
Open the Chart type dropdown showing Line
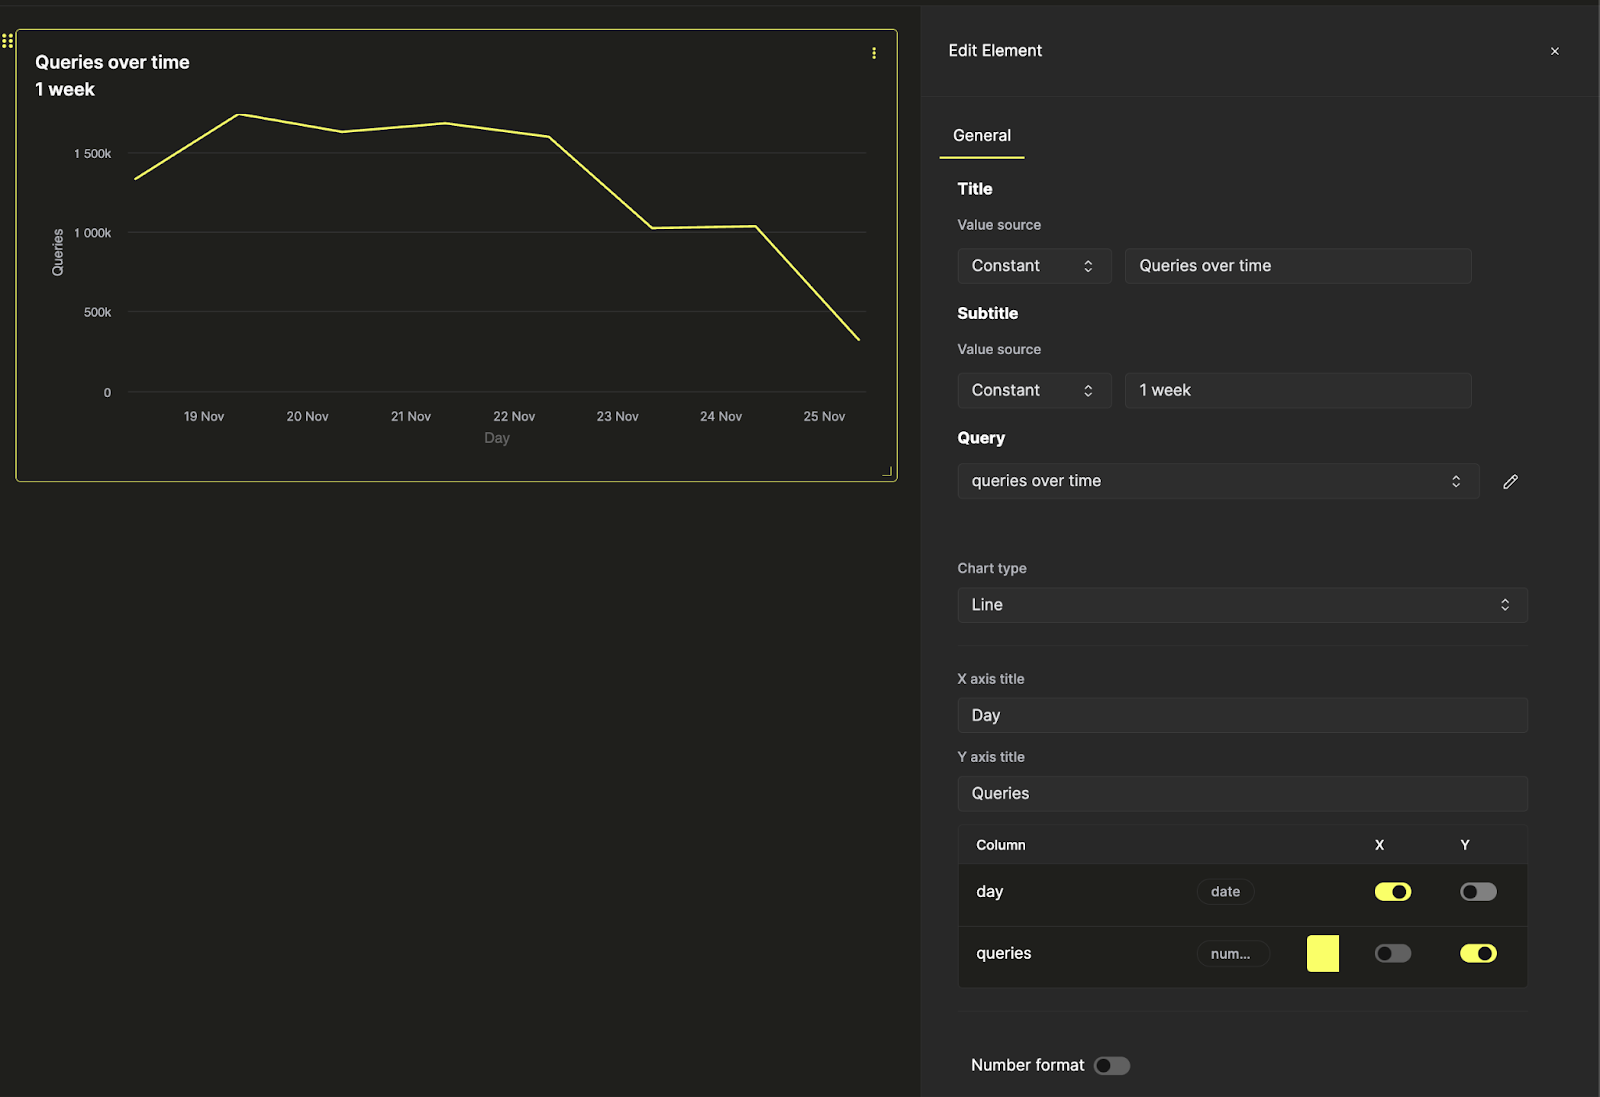click(1242, 604)
